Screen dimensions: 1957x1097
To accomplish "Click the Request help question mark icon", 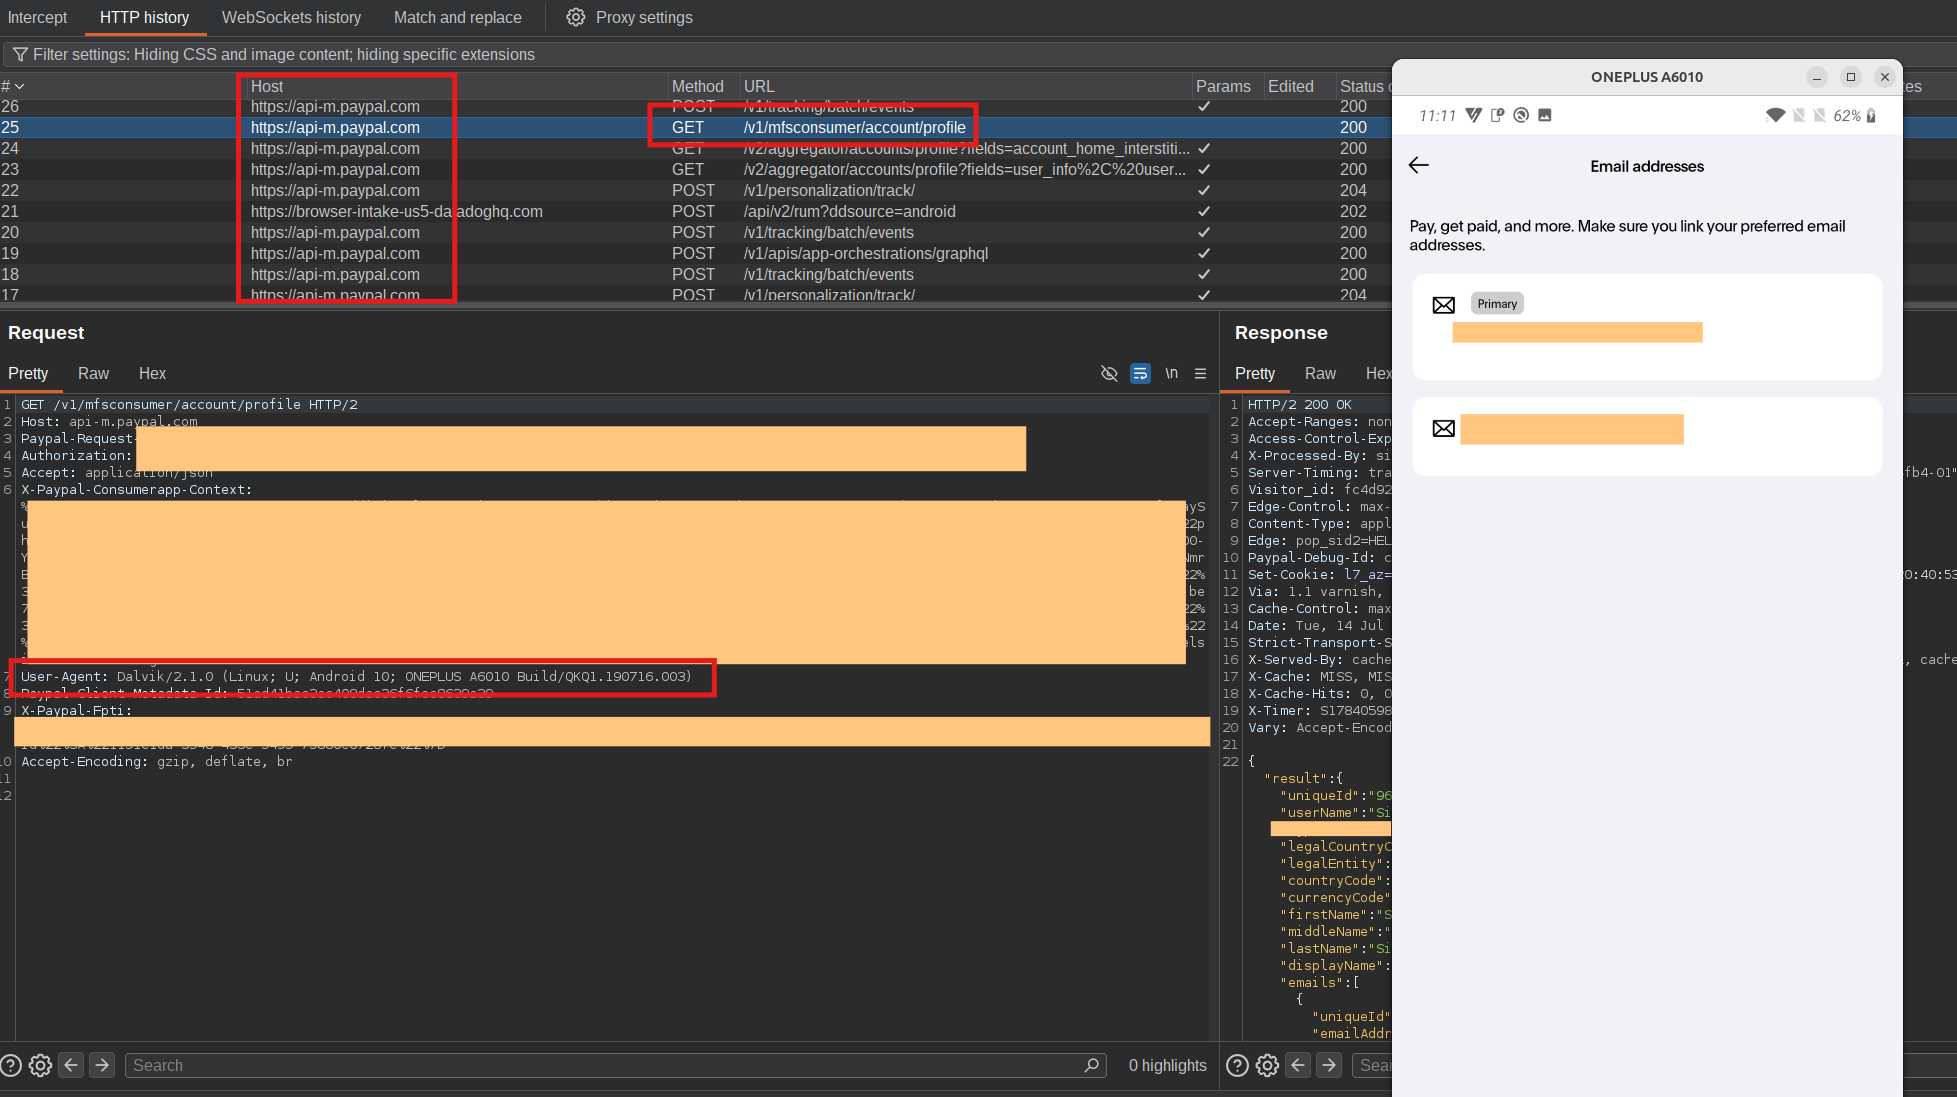I will pos(11,1065).
